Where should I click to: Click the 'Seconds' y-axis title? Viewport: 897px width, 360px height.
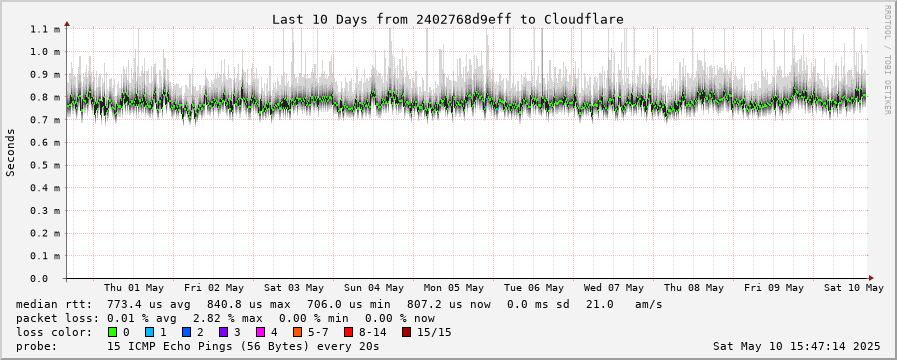10,152
